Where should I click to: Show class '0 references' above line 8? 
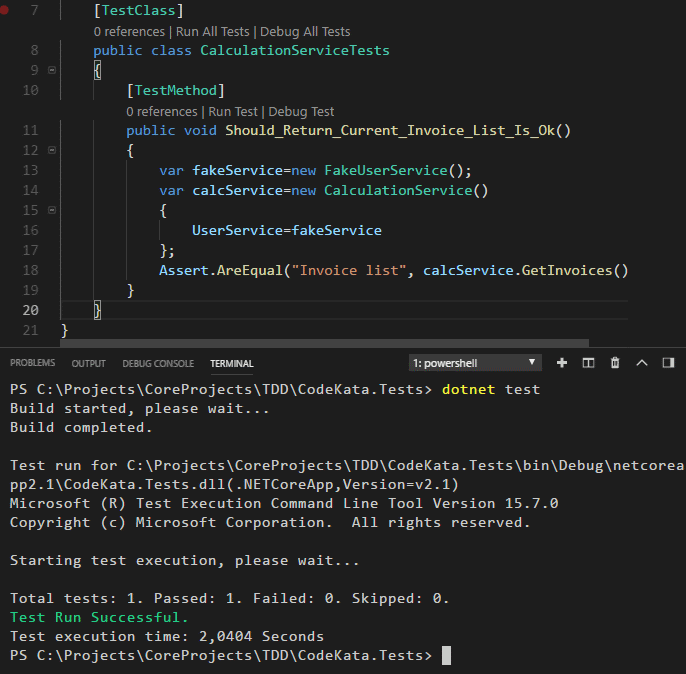129,31
